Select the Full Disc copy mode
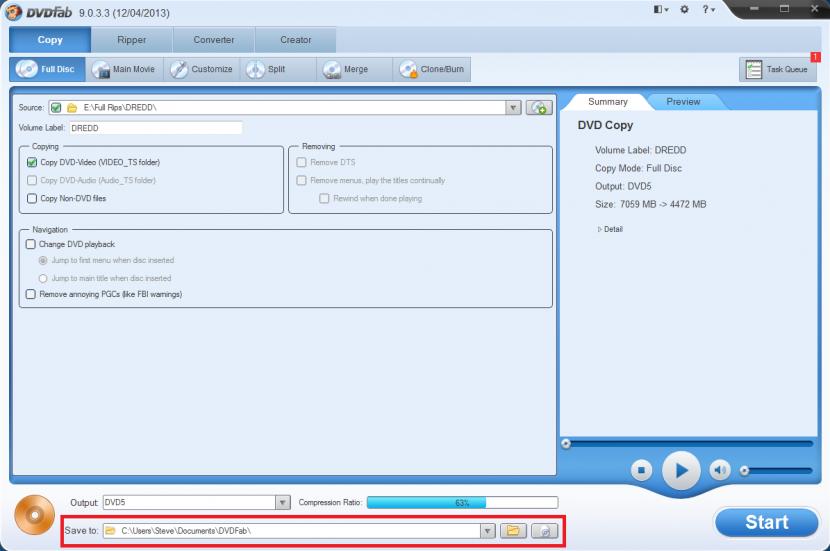This screenshot has width=830, height=551. point(47,69)
